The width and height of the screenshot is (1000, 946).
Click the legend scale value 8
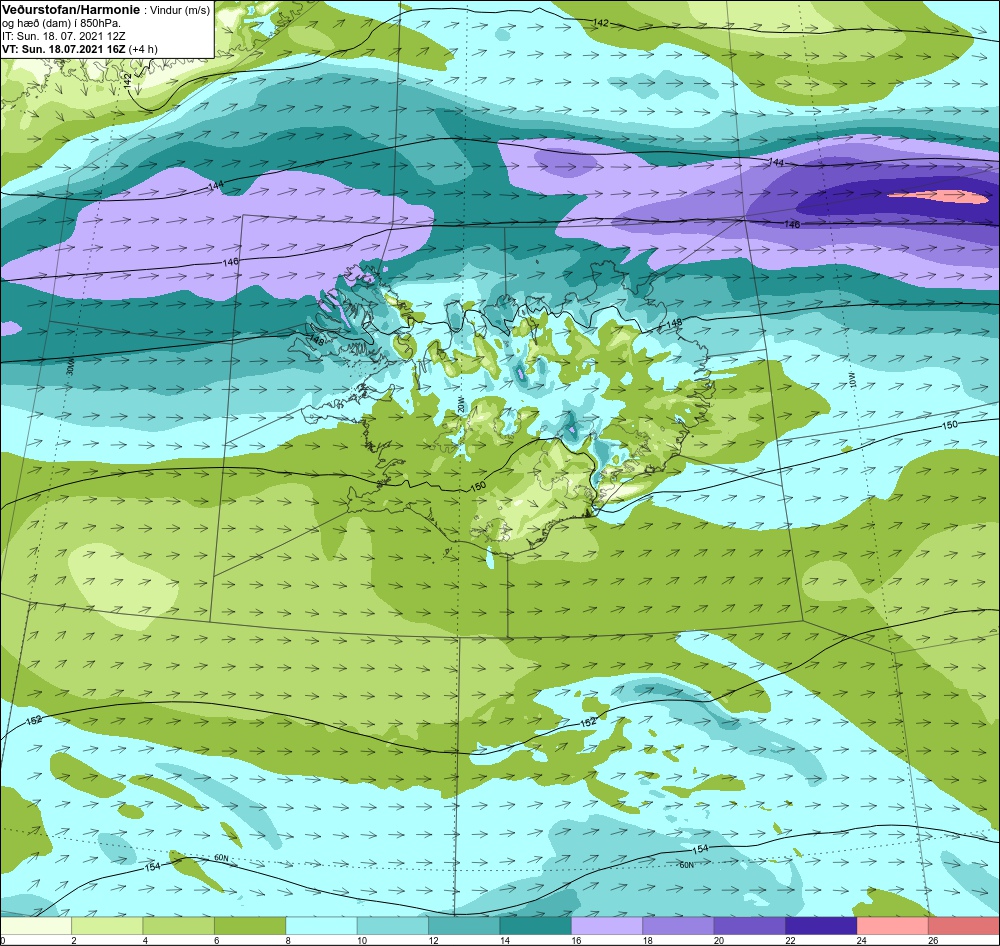(288, 940)
